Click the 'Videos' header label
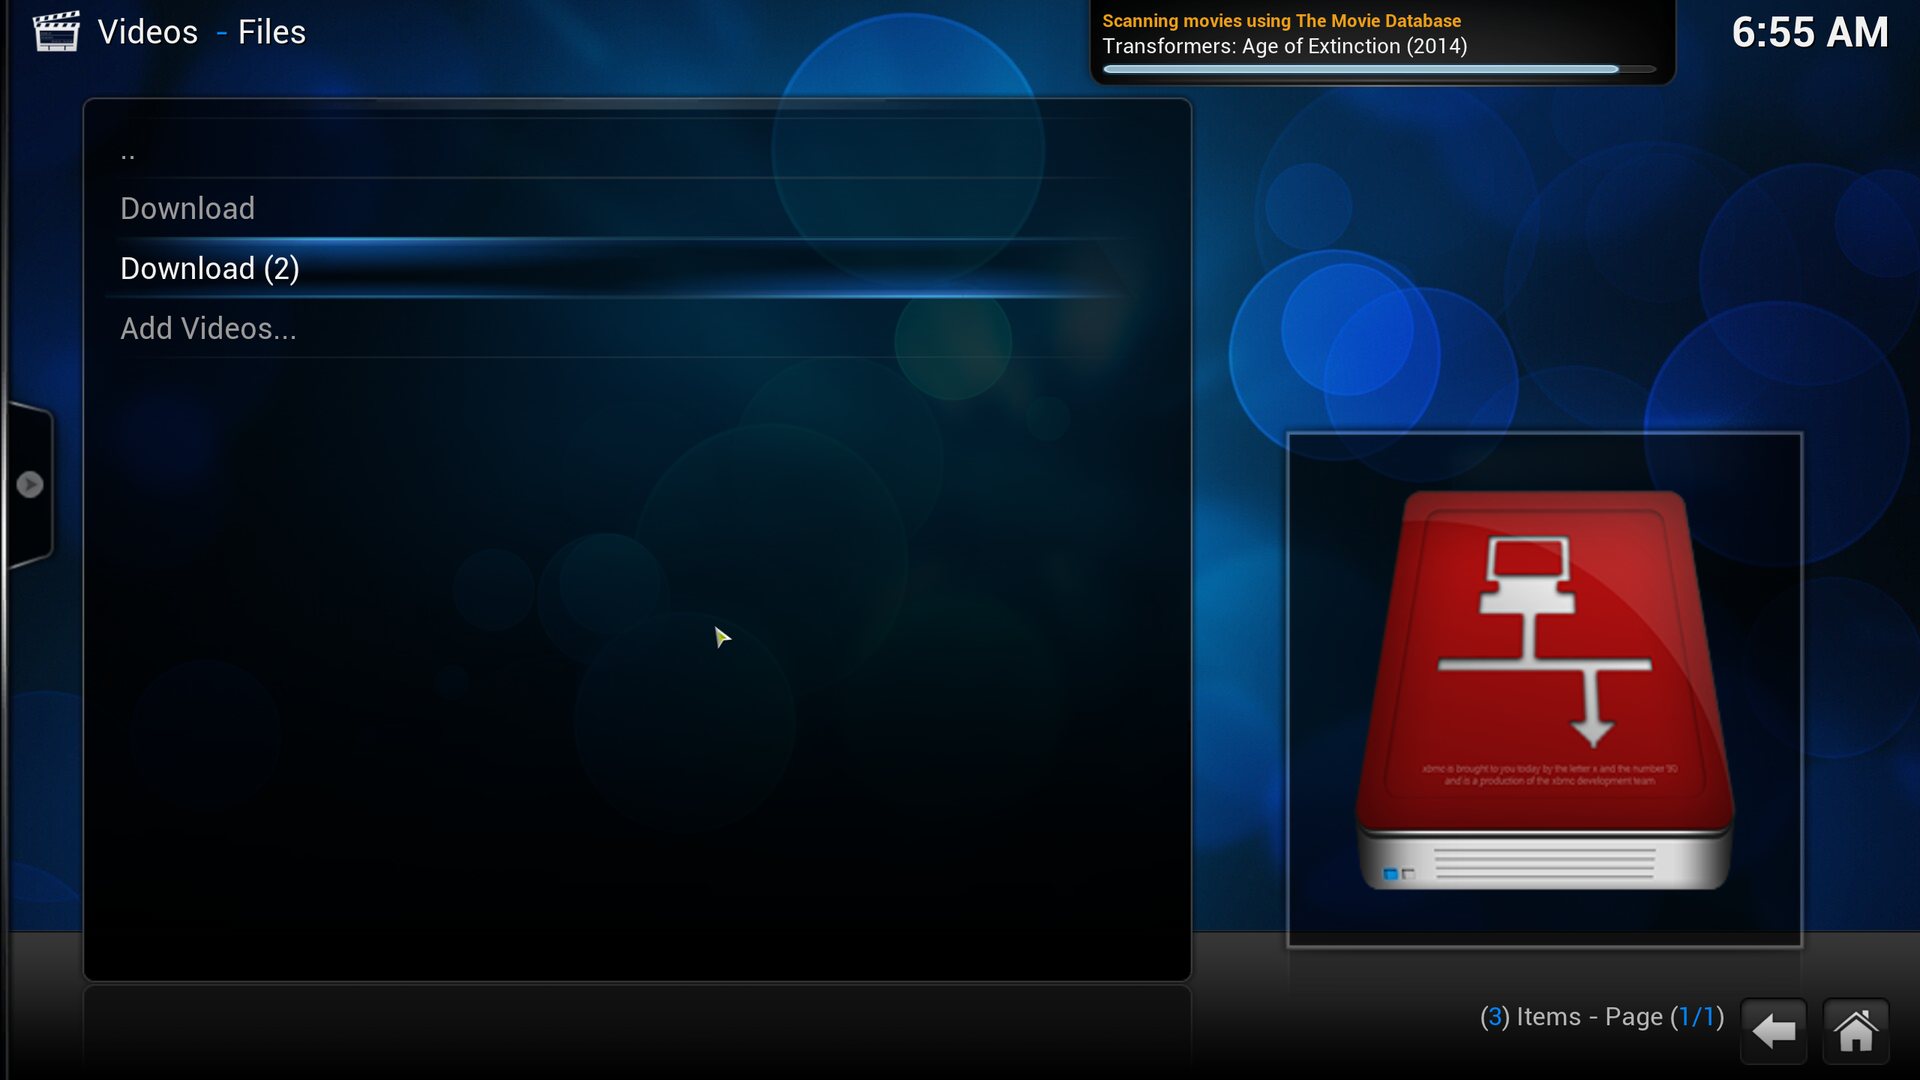The width and height of the screenshot is (1920, 1080). click(148, 32)
